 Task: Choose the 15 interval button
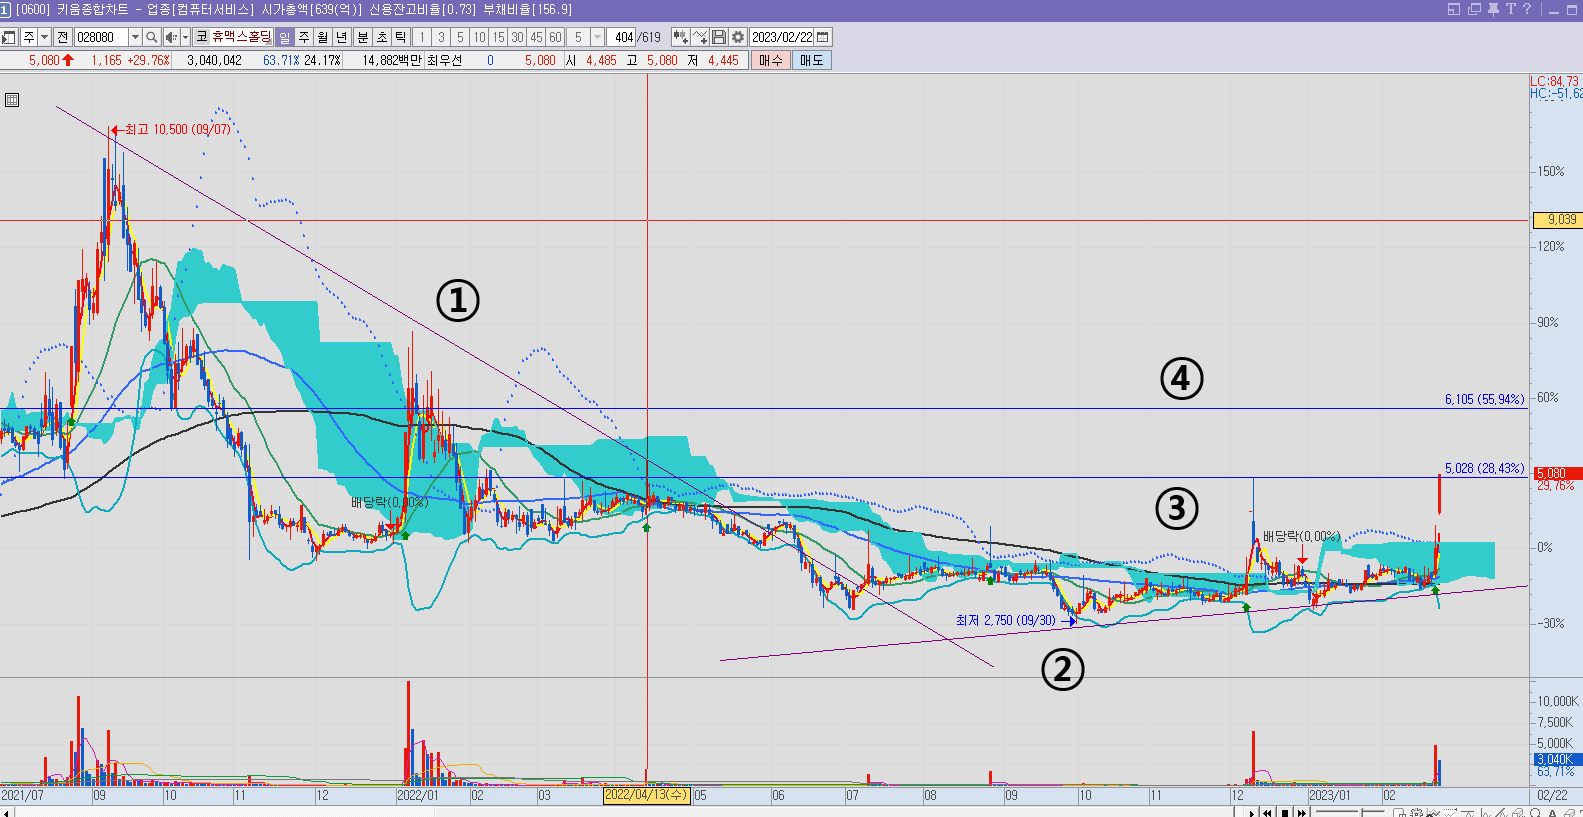point(498,37)
